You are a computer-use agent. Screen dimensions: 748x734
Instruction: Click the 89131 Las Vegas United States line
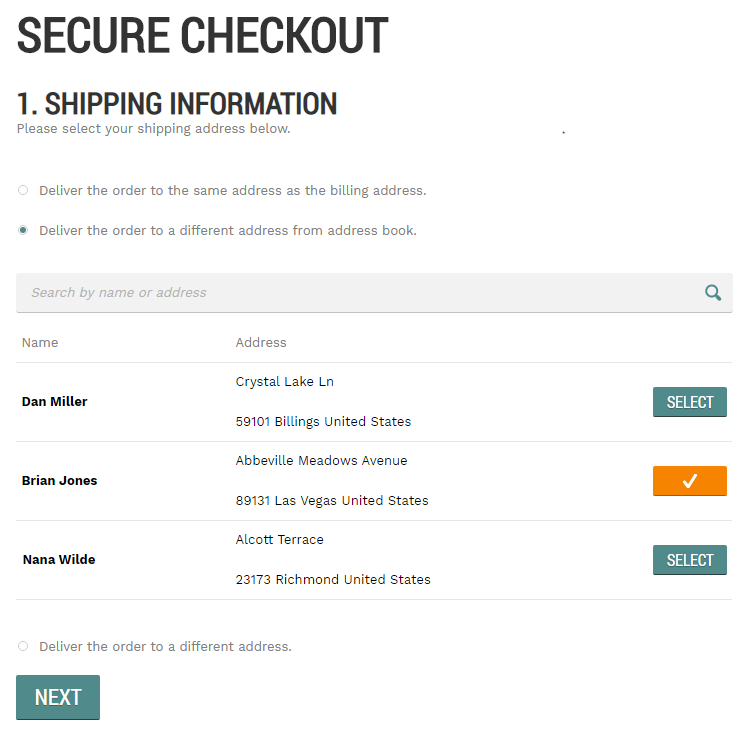click(332, 501)
